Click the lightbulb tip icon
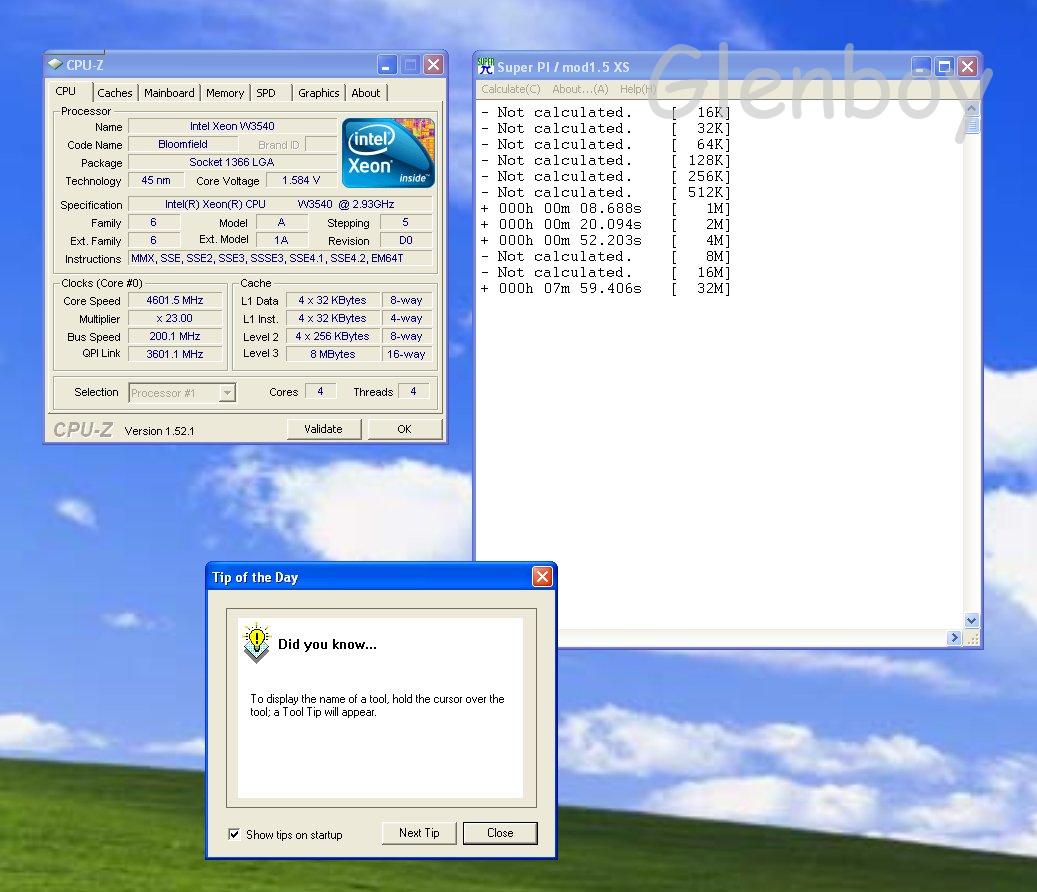The image size is (1037, 892). pyautogui.click(x=257, y=642)
